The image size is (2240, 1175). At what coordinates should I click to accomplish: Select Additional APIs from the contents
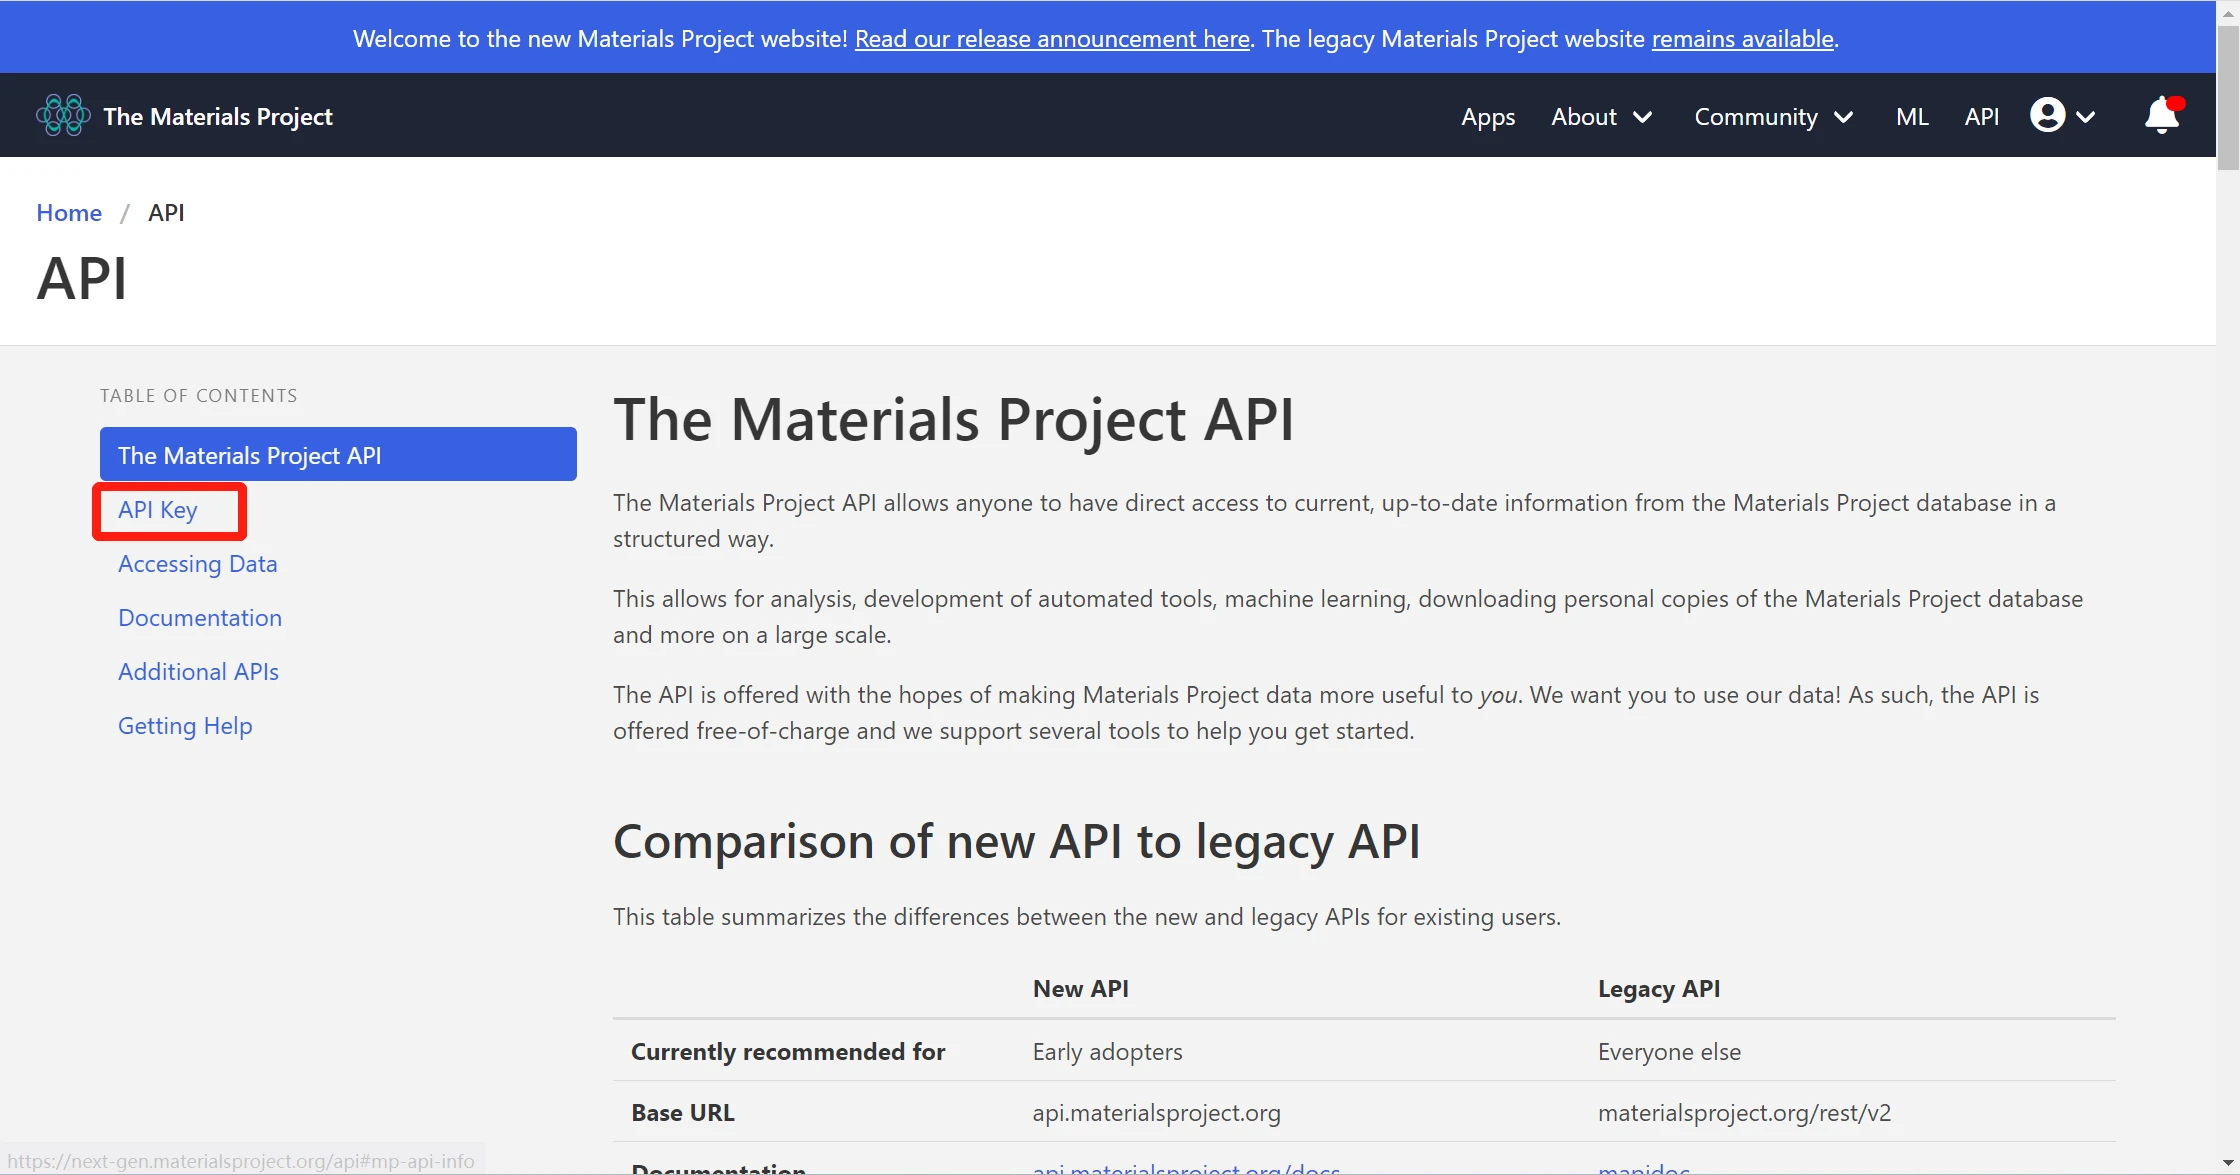[198, 671]
